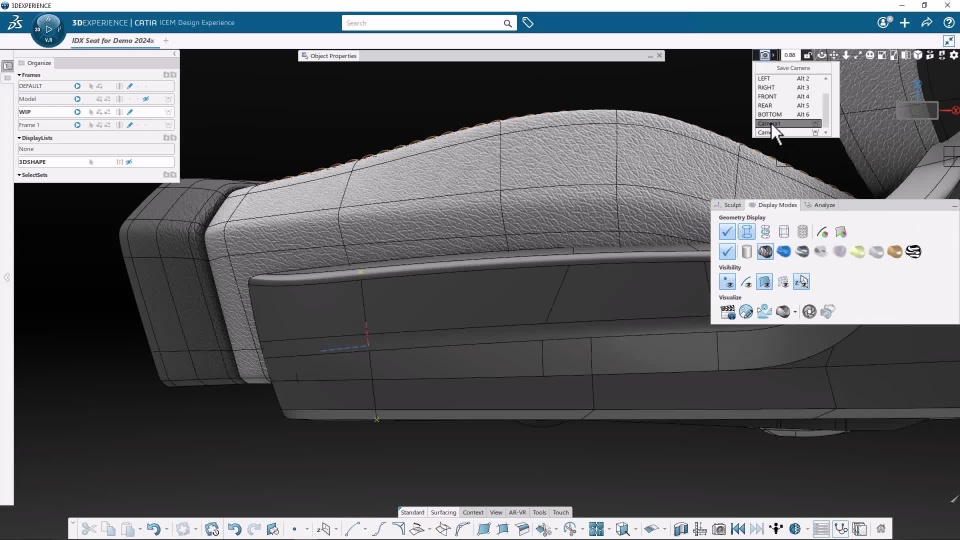Open the Analyze tab
The image size is (960, 540).
[x=820, y=205]
